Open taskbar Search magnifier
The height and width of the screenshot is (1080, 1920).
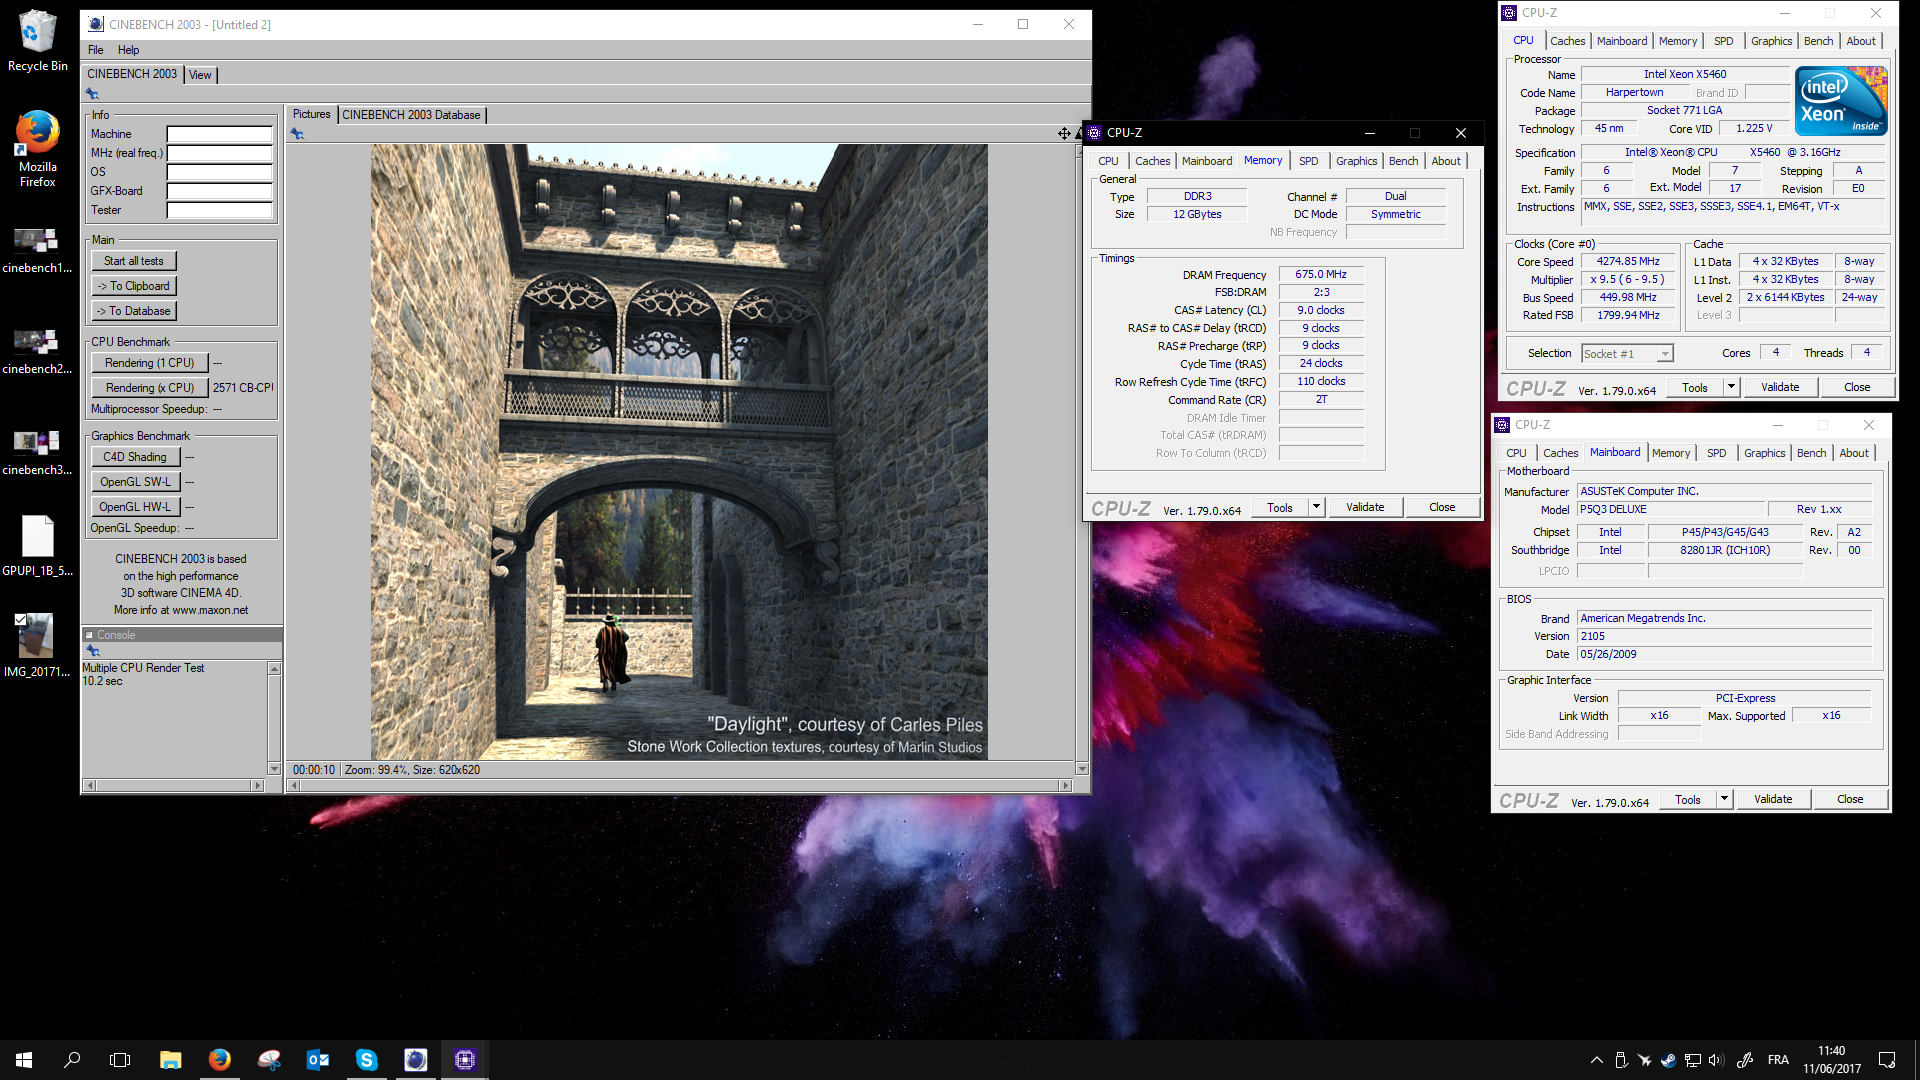pos(72,1060)
